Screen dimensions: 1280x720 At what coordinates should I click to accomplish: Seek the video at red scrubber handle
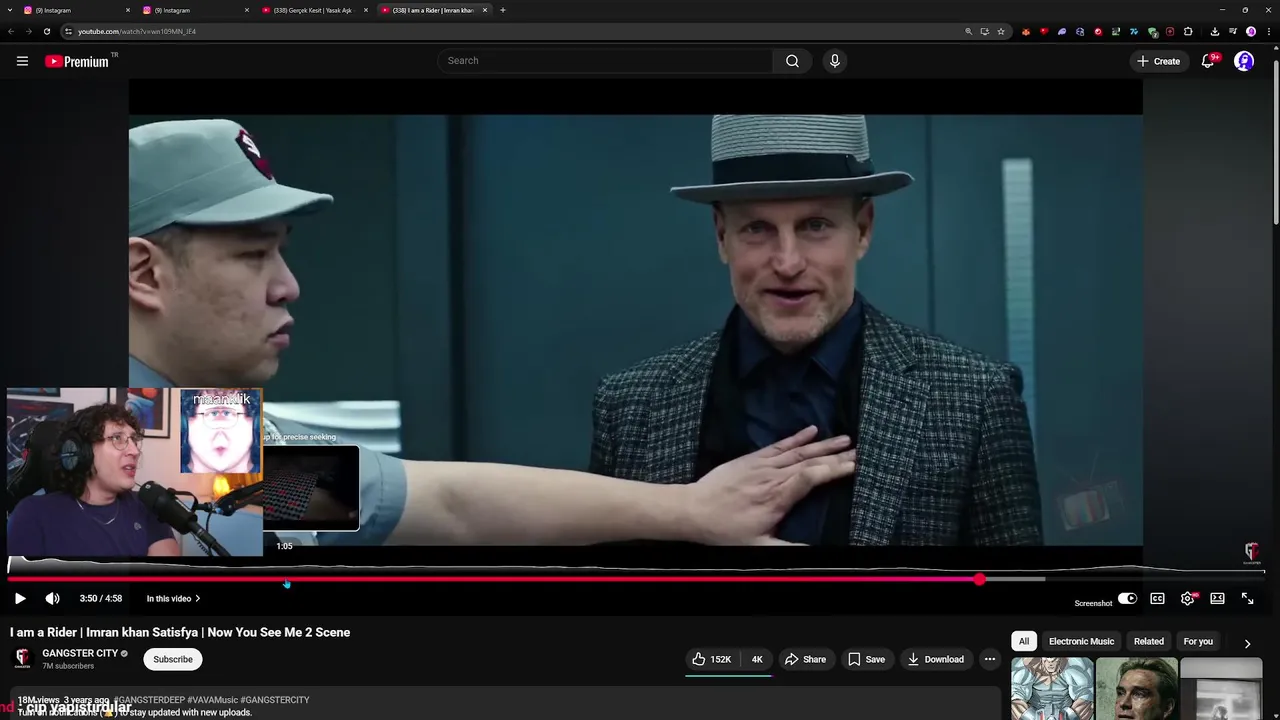979,579
